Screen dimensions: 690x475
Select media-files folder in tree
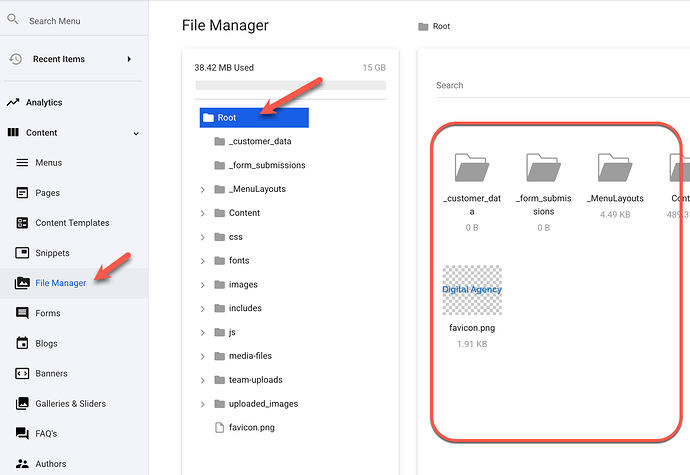tap(250, 356)
